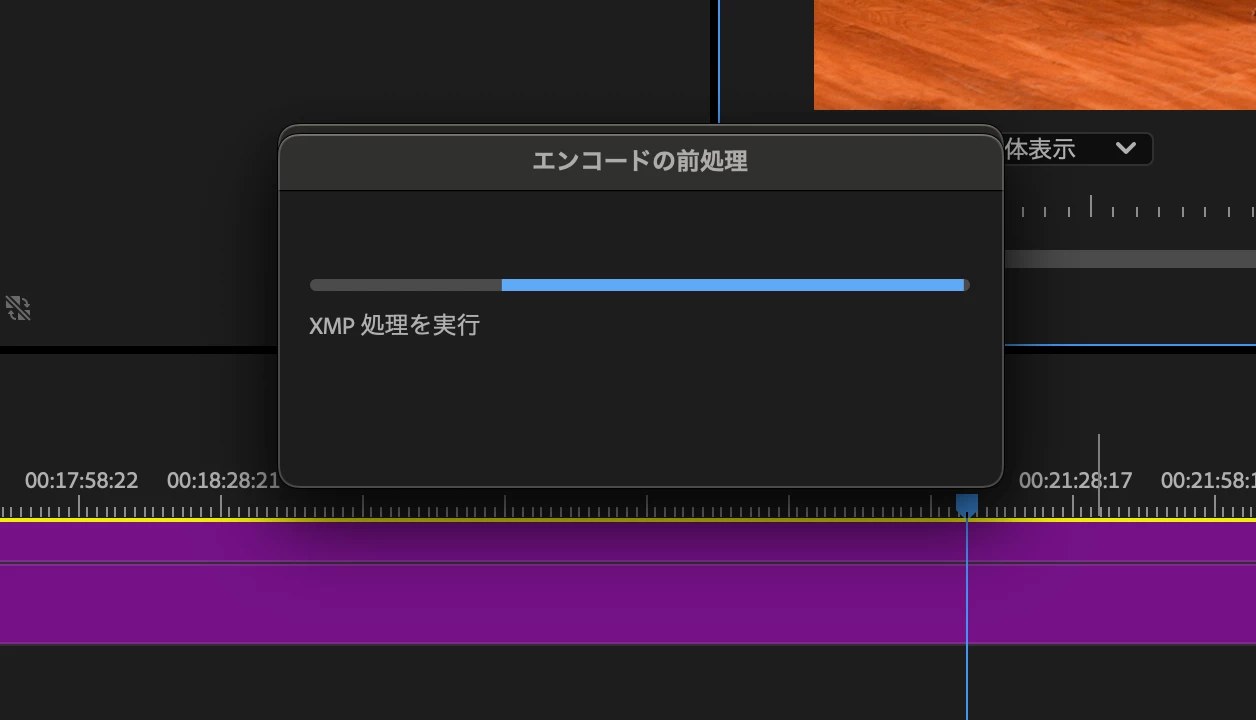The width and height of the screenshot is (1256, 720).
Task: Click the program monitor video preview
Action: [x=1035, y=54]
